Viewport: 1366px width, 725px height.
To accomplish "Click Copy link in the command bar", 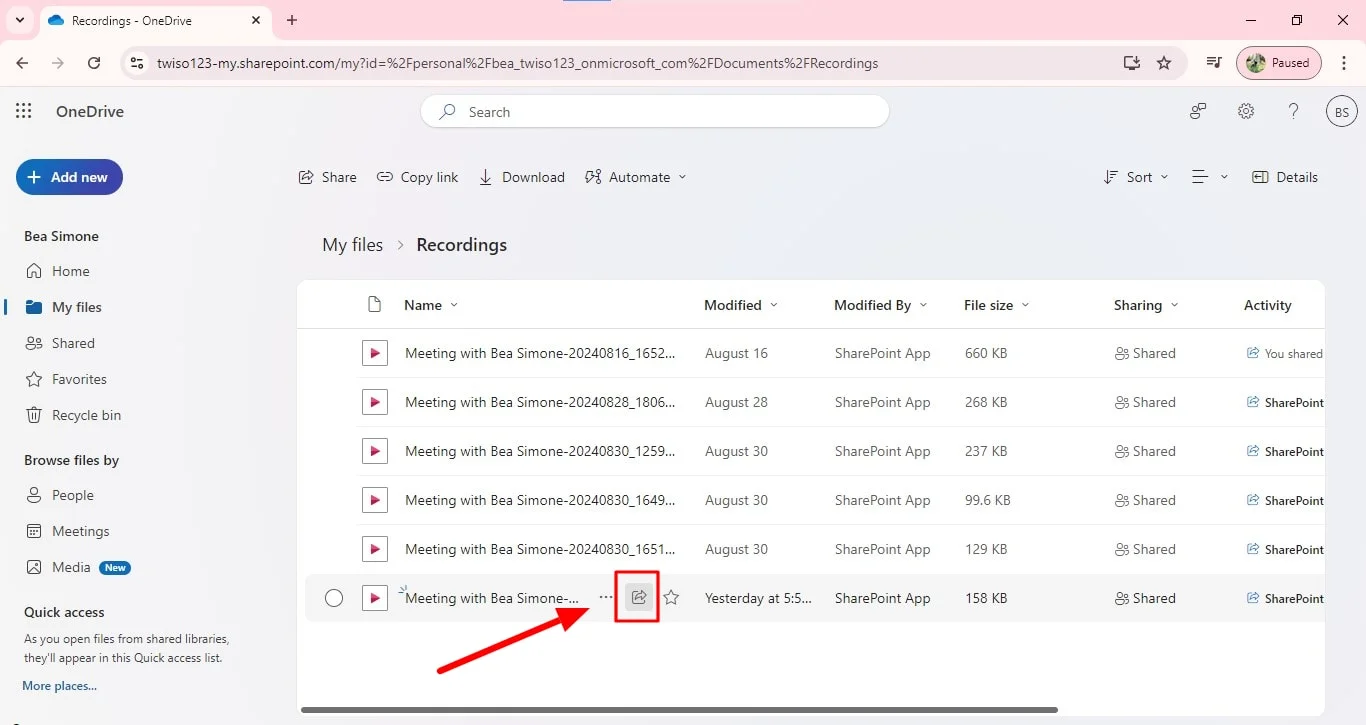I will (417, 177).
